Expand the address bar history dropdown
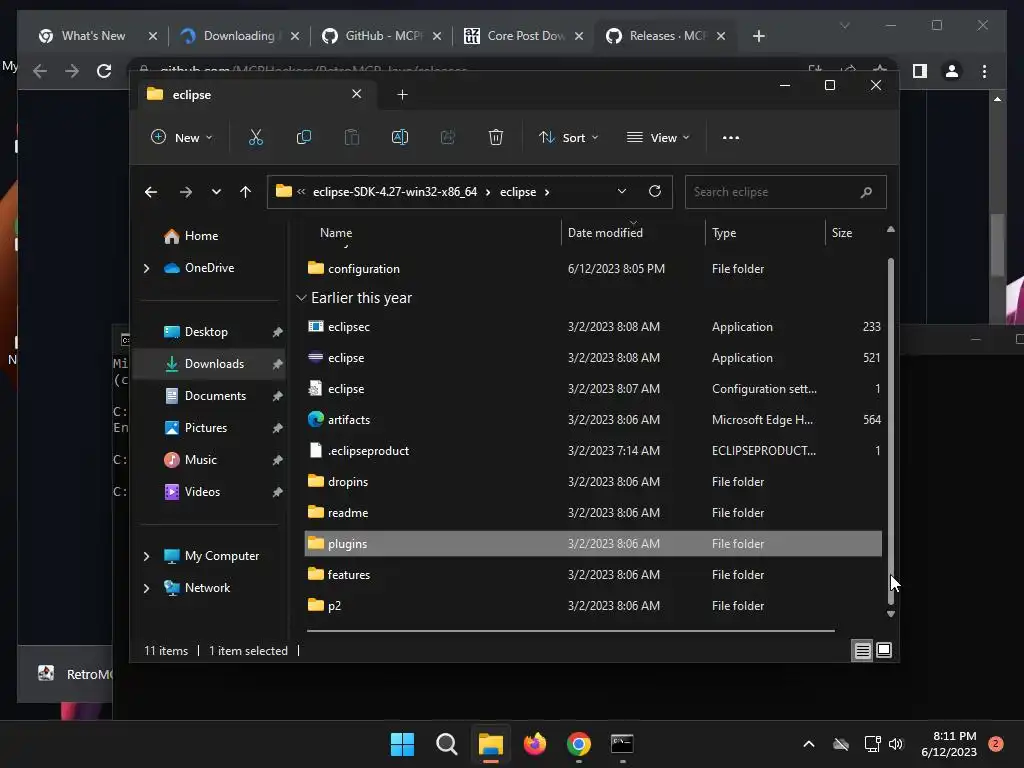The width and height of the screenshot is (1024, 768). 622,191
